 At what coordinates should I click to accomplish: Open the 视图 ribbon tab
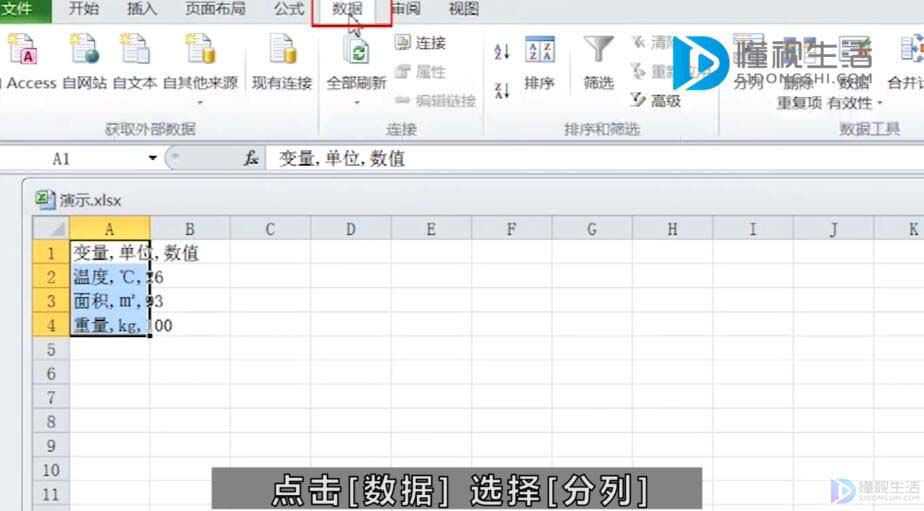464,9
